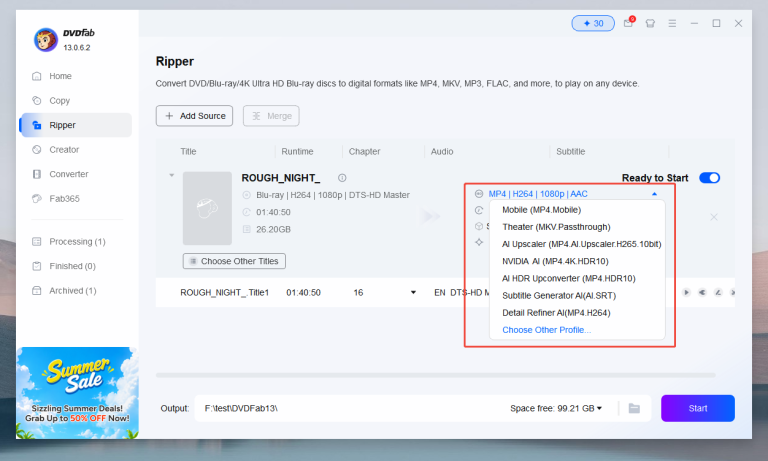Browse output folder with the folder icon

634,408
